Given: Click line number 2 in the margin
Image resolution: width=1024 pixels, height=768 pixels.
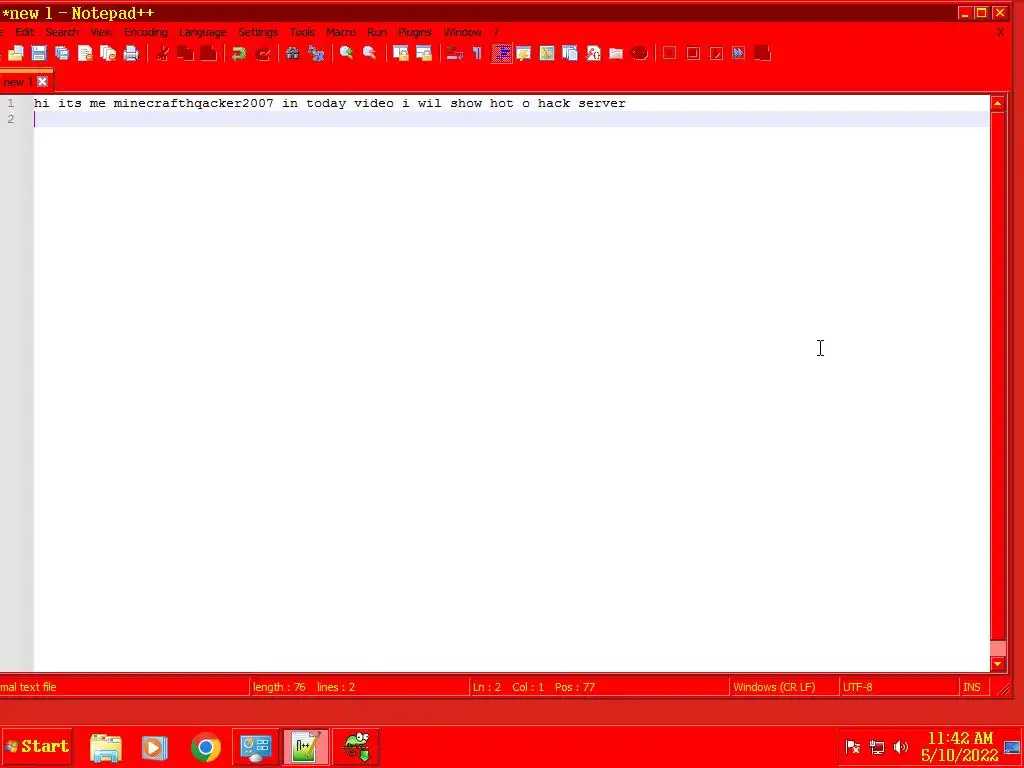Looking at the screenshot, I should pyautogui.click(x=10, y=119).
